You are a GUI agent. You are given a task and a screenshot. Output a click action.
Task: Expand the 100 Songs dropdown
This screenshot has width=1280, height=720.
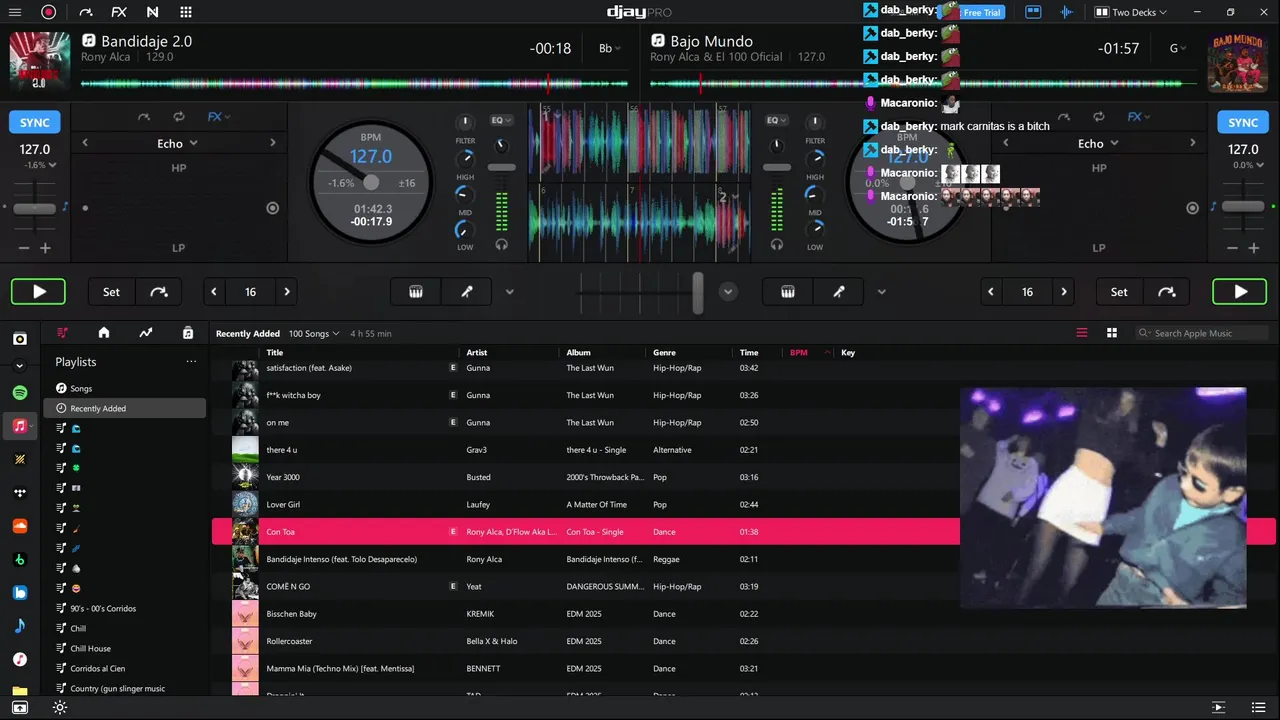pos(314,334)
